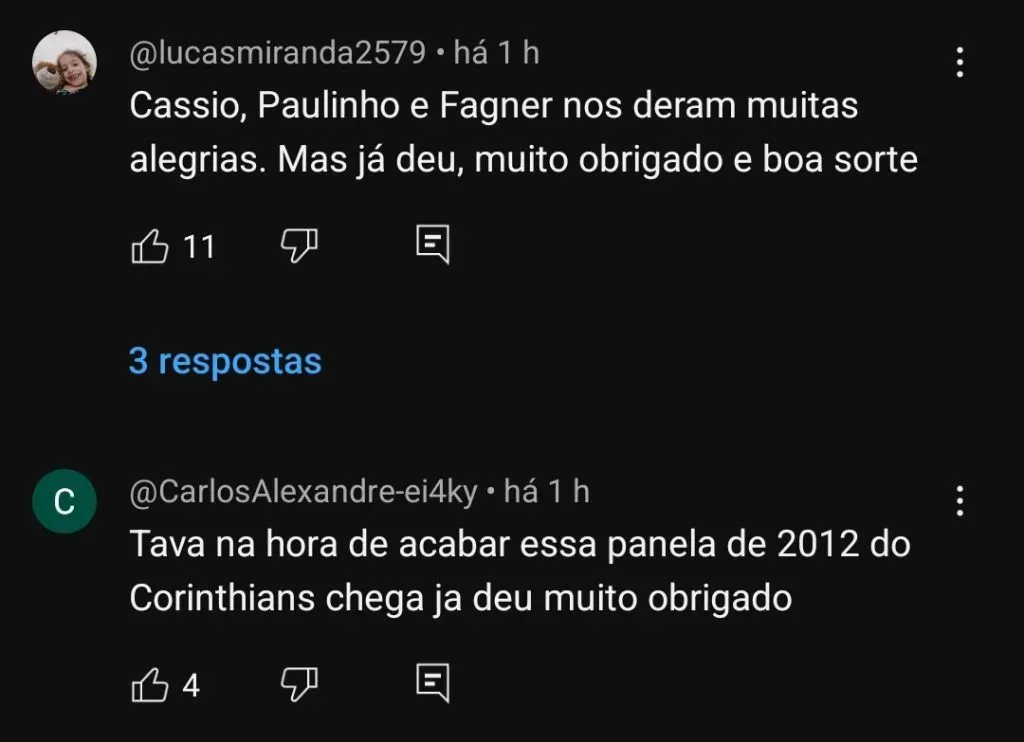The image size is (1024, 742).
Task: Like the comment by @lucasmiranda2579
Action: [x=150, y=246]
